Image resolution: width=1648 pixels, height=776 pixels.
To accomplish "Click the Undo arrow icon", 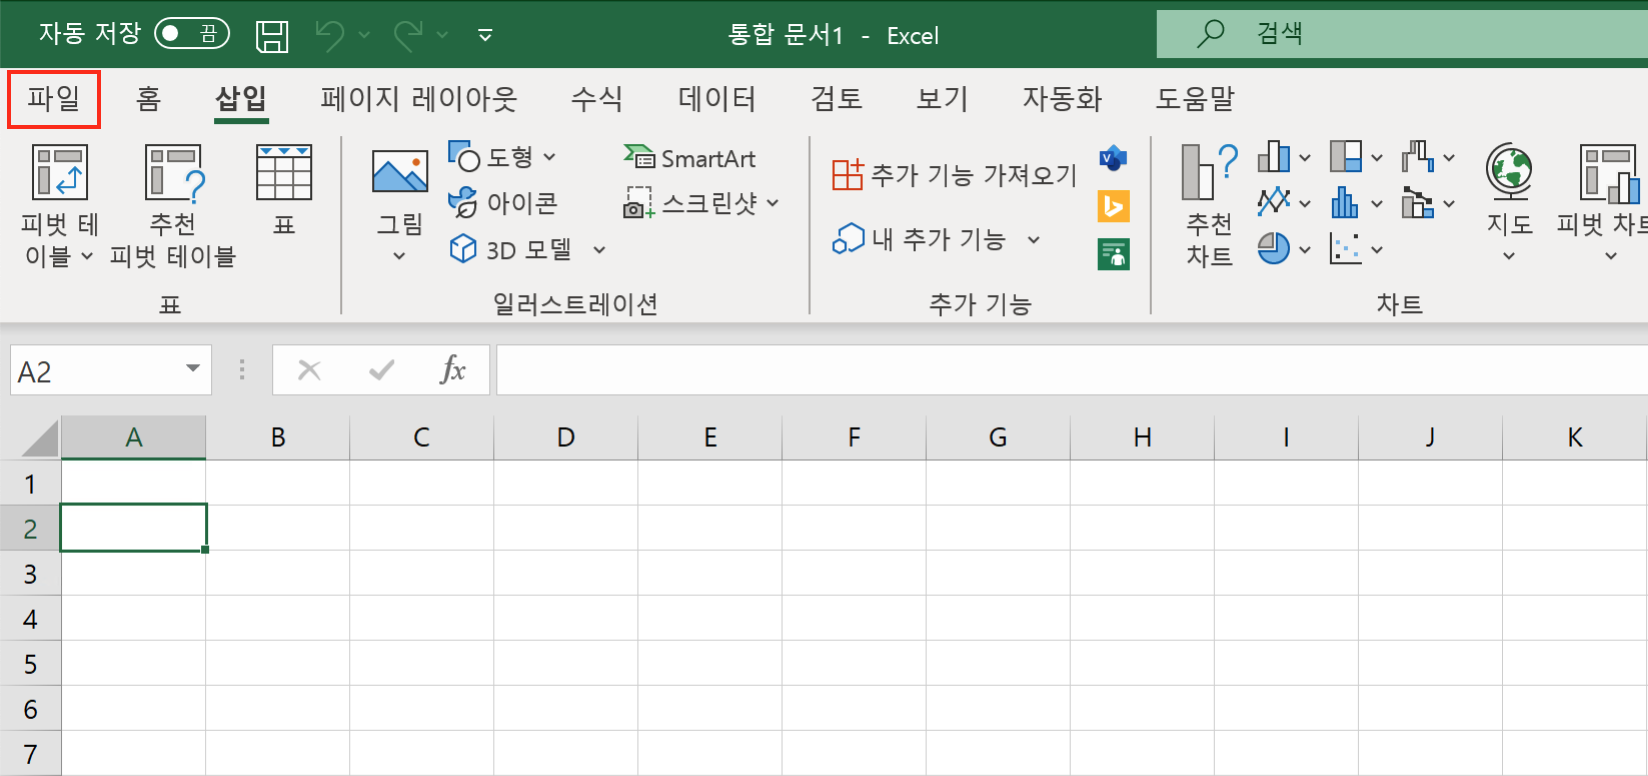I will tap(330, 35).
